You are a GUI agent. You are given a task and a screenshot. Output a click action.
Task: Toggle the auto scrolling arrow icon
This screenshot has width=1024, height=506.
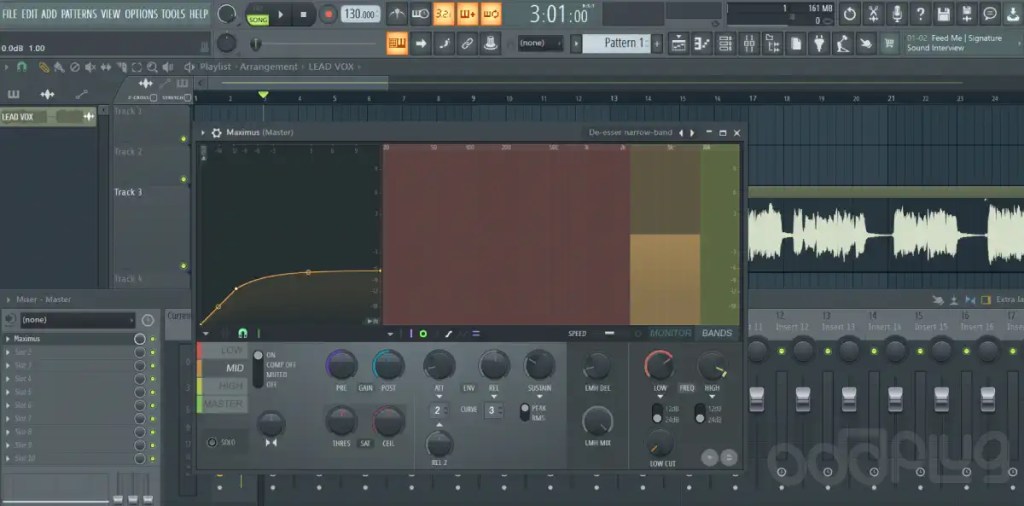click(421, 44)
